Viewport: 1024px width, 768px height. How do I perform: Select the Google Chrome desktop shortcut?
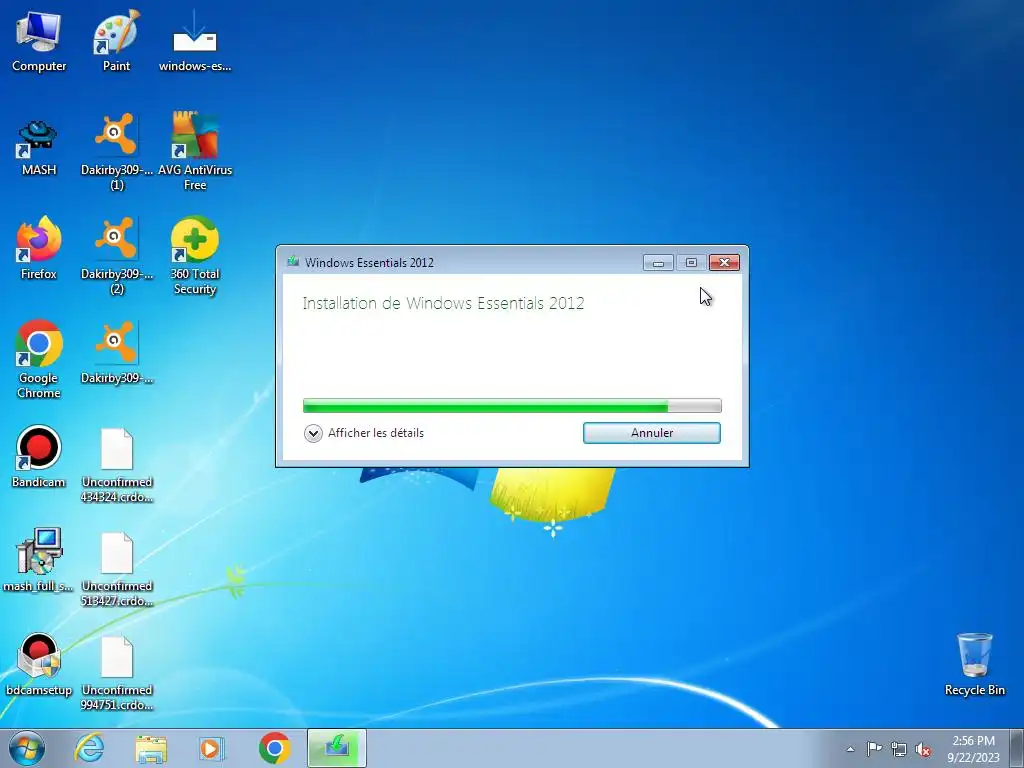pyautogui.click(x=39, y=359)
